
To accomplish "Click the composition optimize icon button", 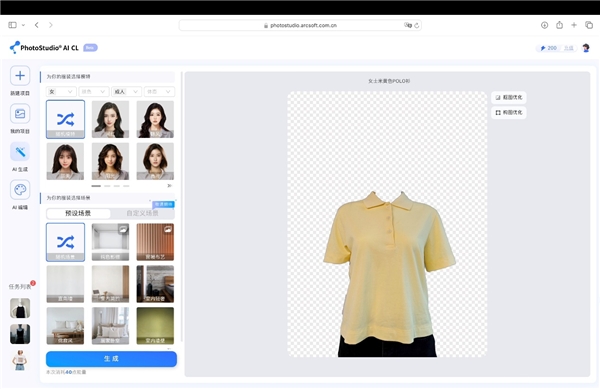I will [x=509, y=112].
